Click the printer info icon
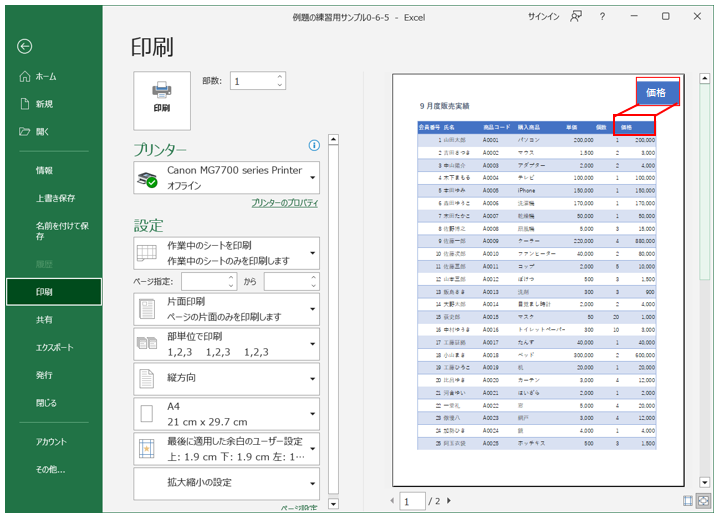 (x=314, y=145)
